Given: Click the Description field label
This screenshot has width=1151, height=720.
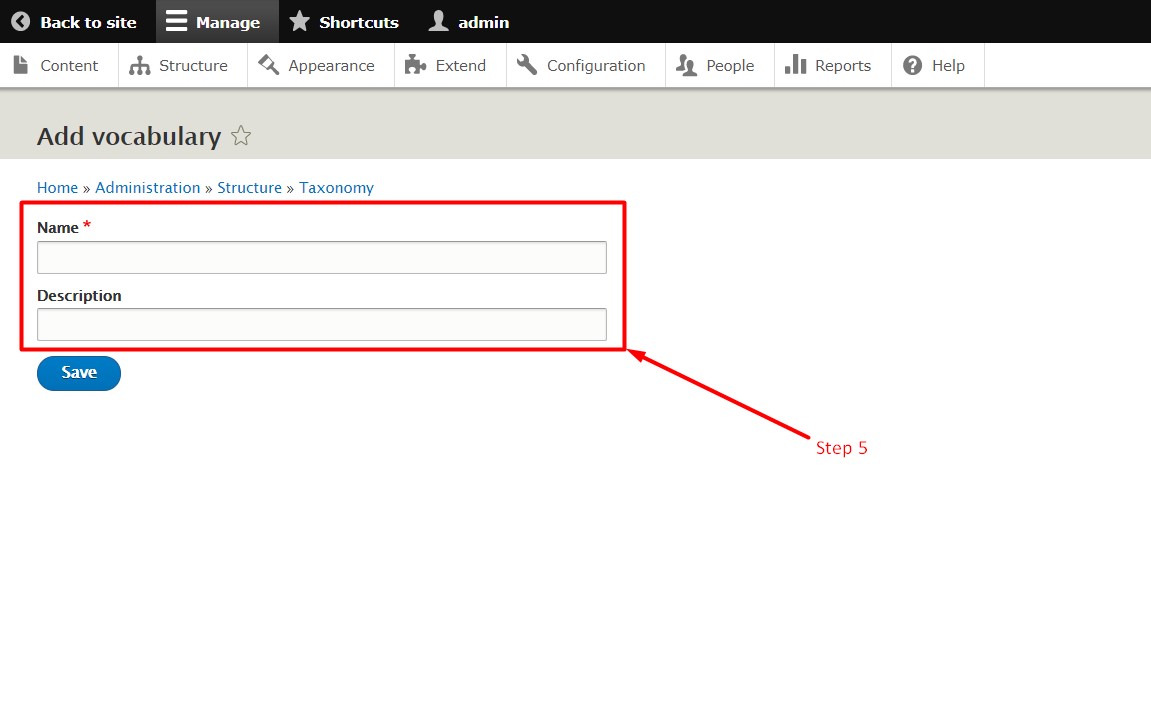Looking at the screenshot, I should (x=79, y=296).
